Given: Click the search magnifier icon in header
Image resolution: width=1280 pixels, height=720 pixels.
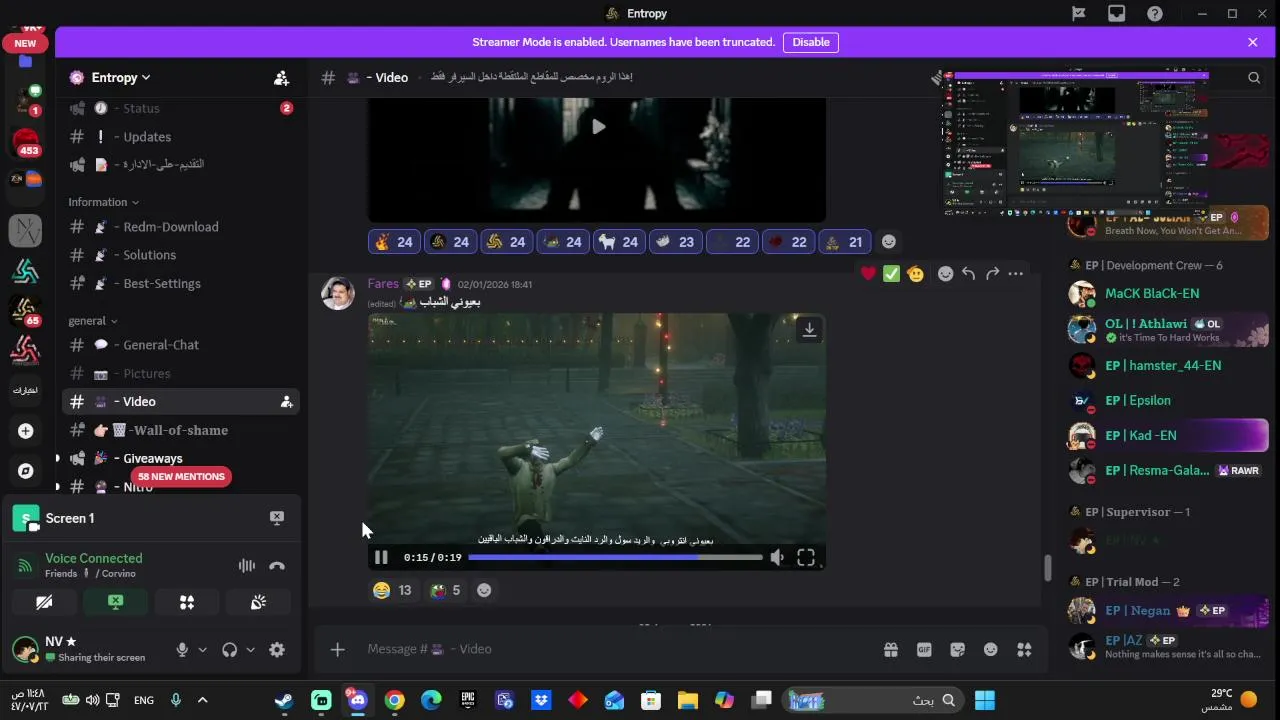Looking at the screenshot, I should point(1254,78).
